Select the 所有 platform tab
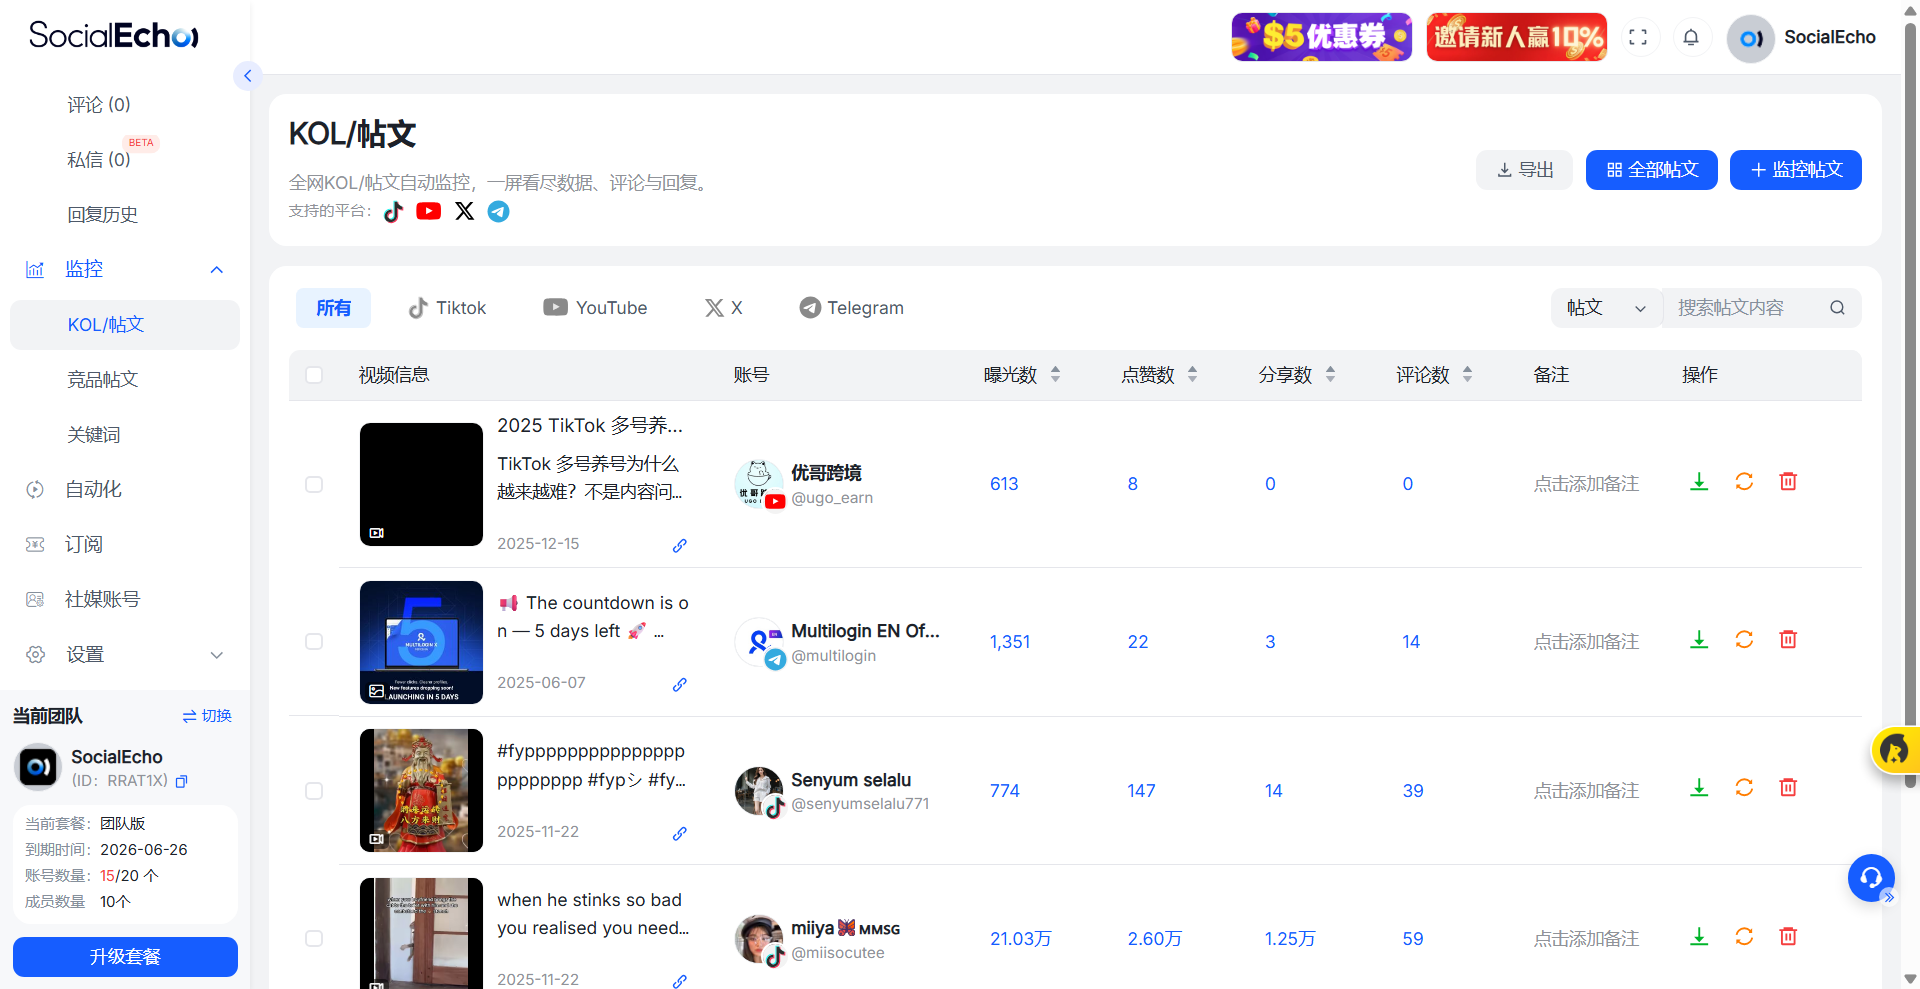Screen dimensions: 1920x989 point(333,308)
